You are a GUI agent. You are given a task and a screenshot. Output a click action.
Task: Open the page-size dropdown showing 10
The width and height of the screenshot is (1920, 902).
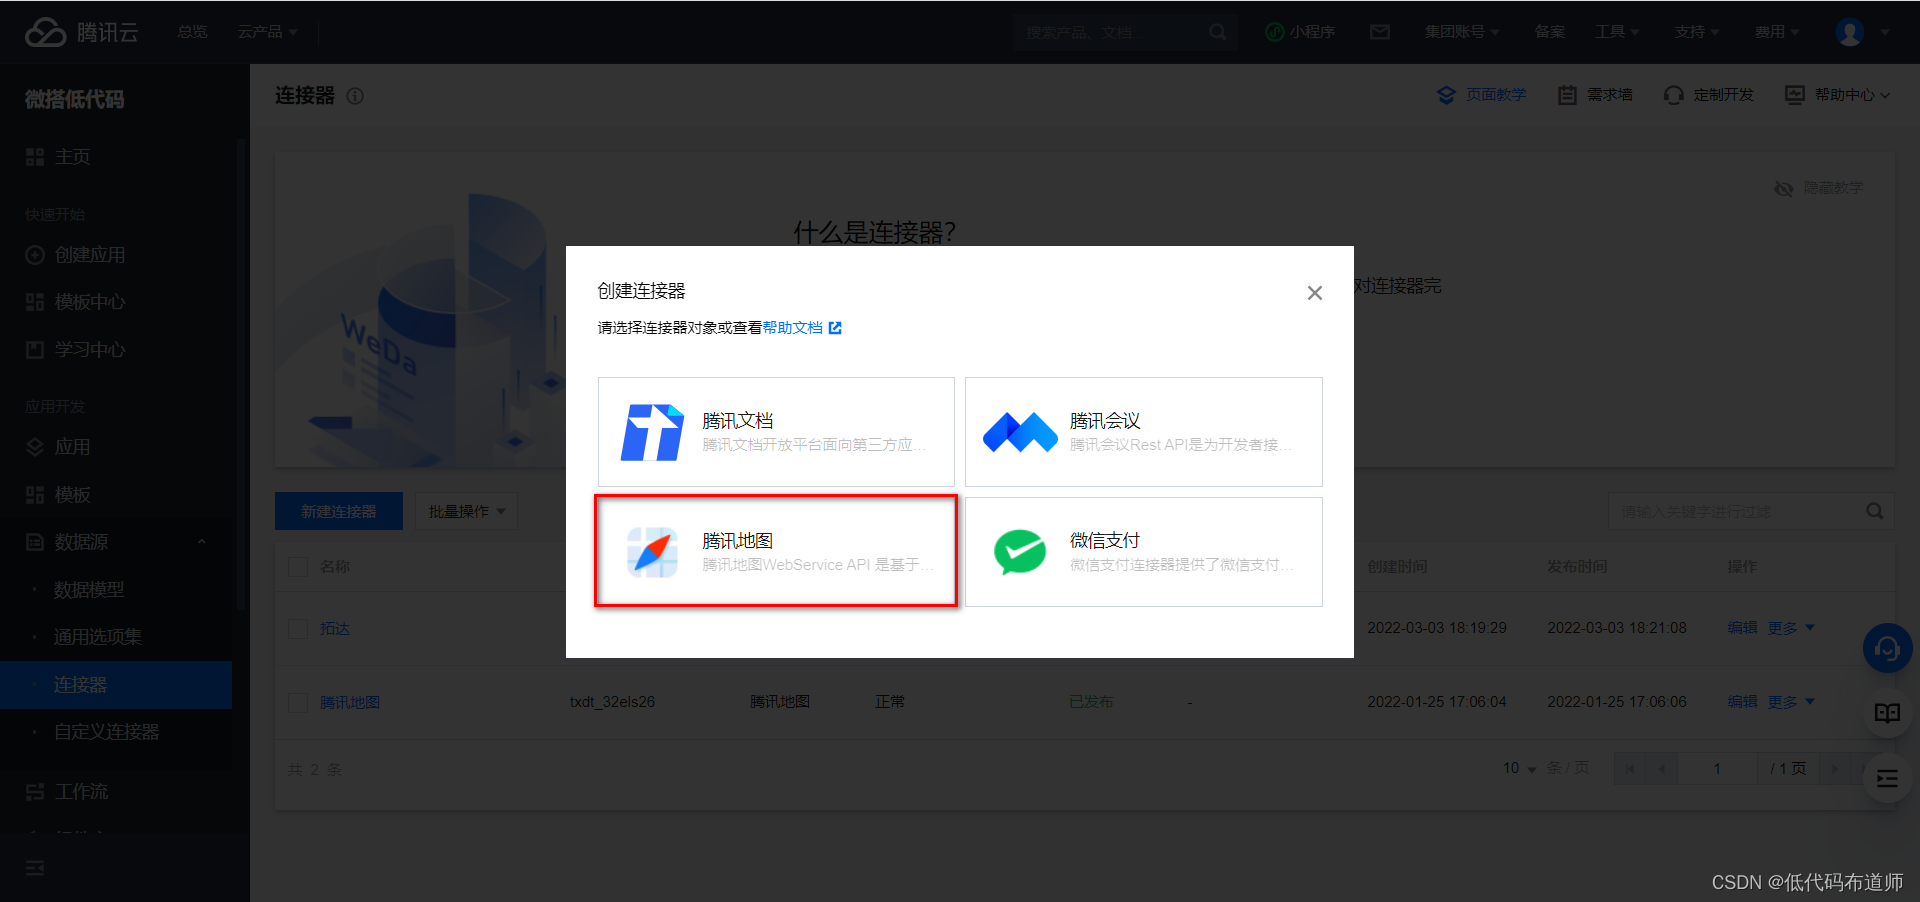click(1519, 768)
